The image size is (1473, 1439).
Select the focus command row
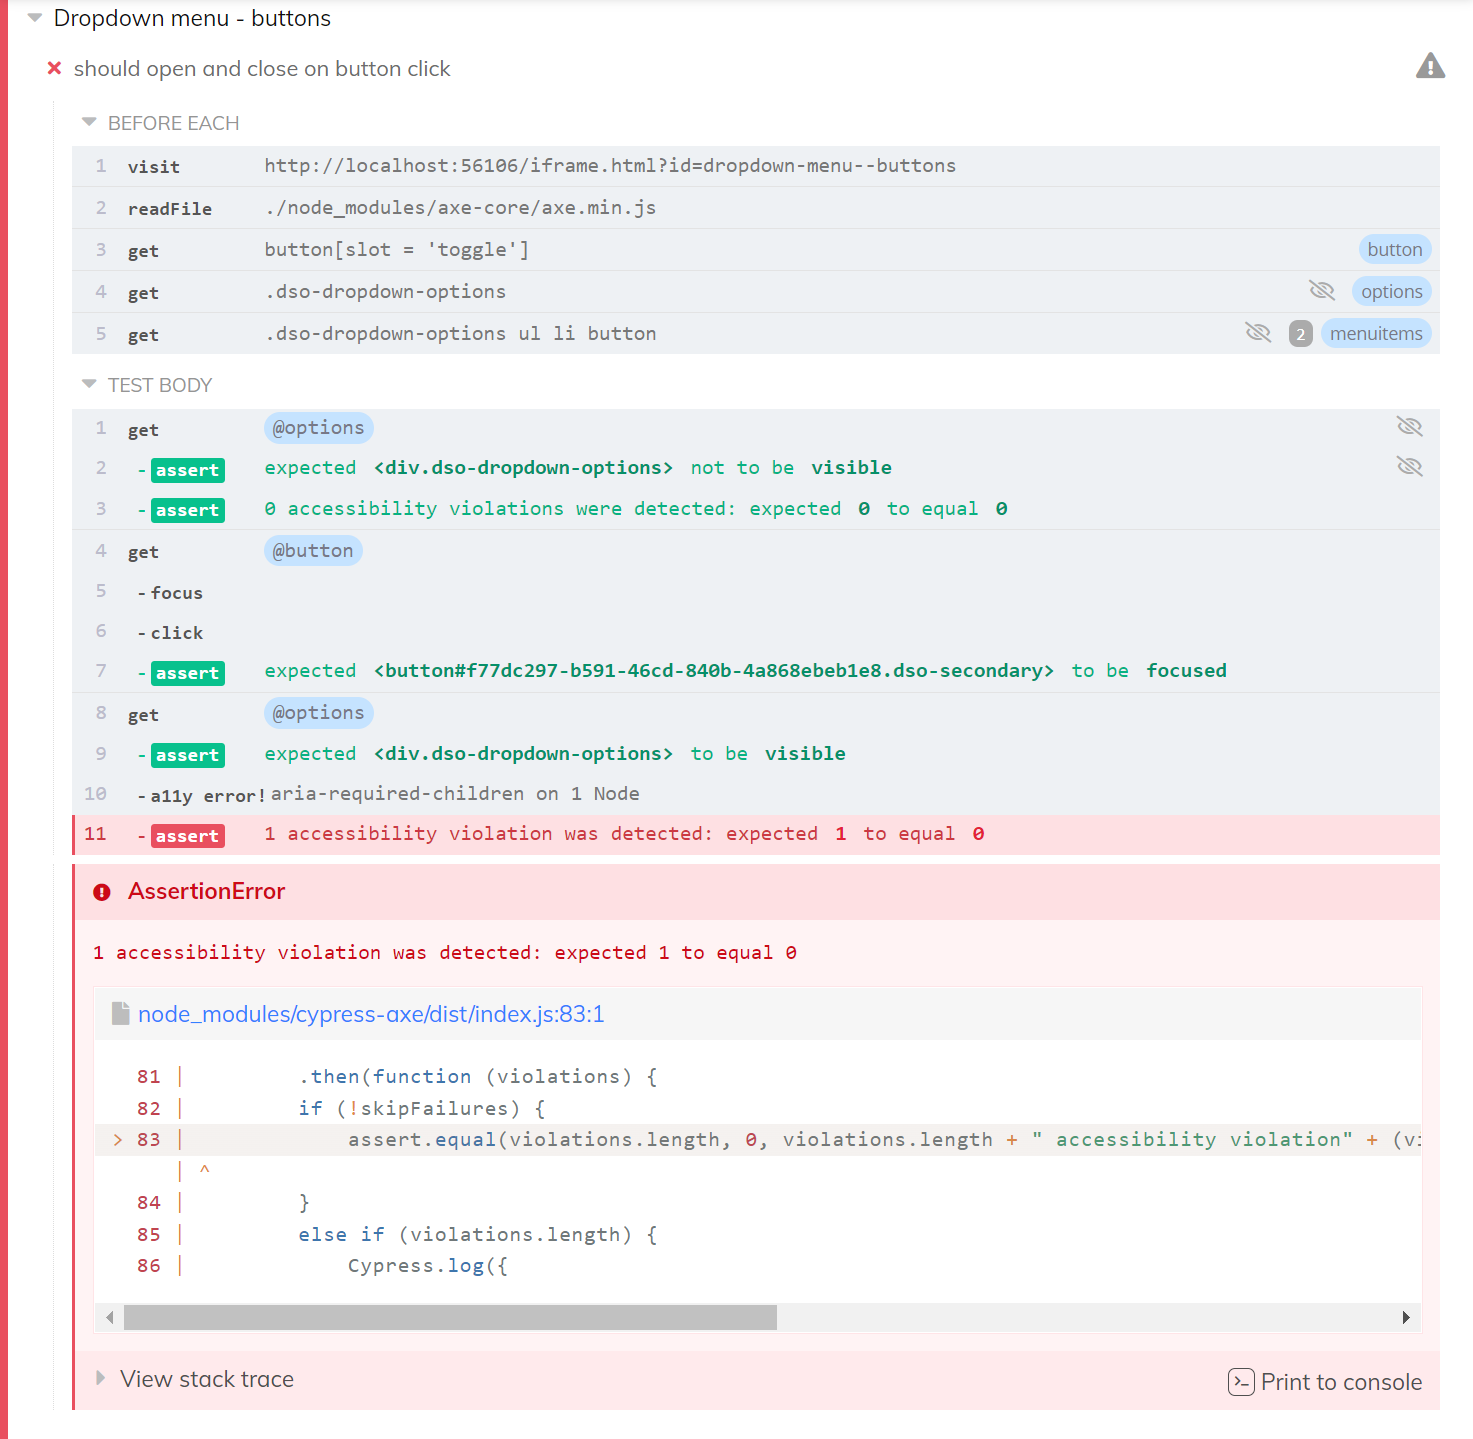(756, 592)
